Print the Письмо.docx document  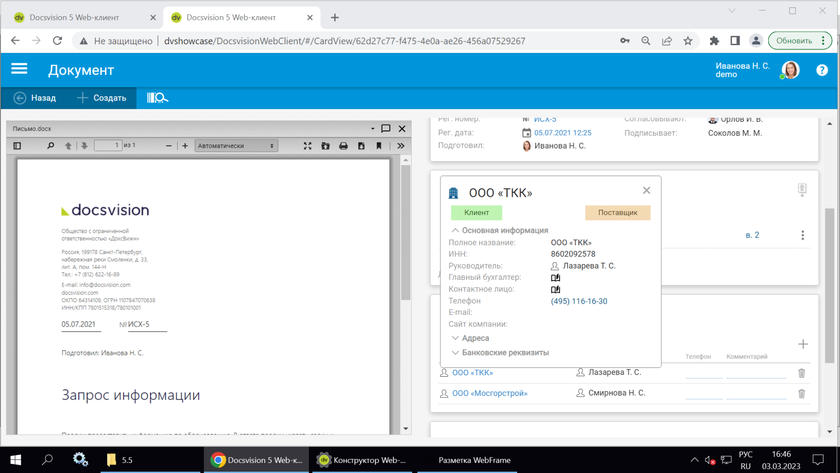(x=343, y=146)
